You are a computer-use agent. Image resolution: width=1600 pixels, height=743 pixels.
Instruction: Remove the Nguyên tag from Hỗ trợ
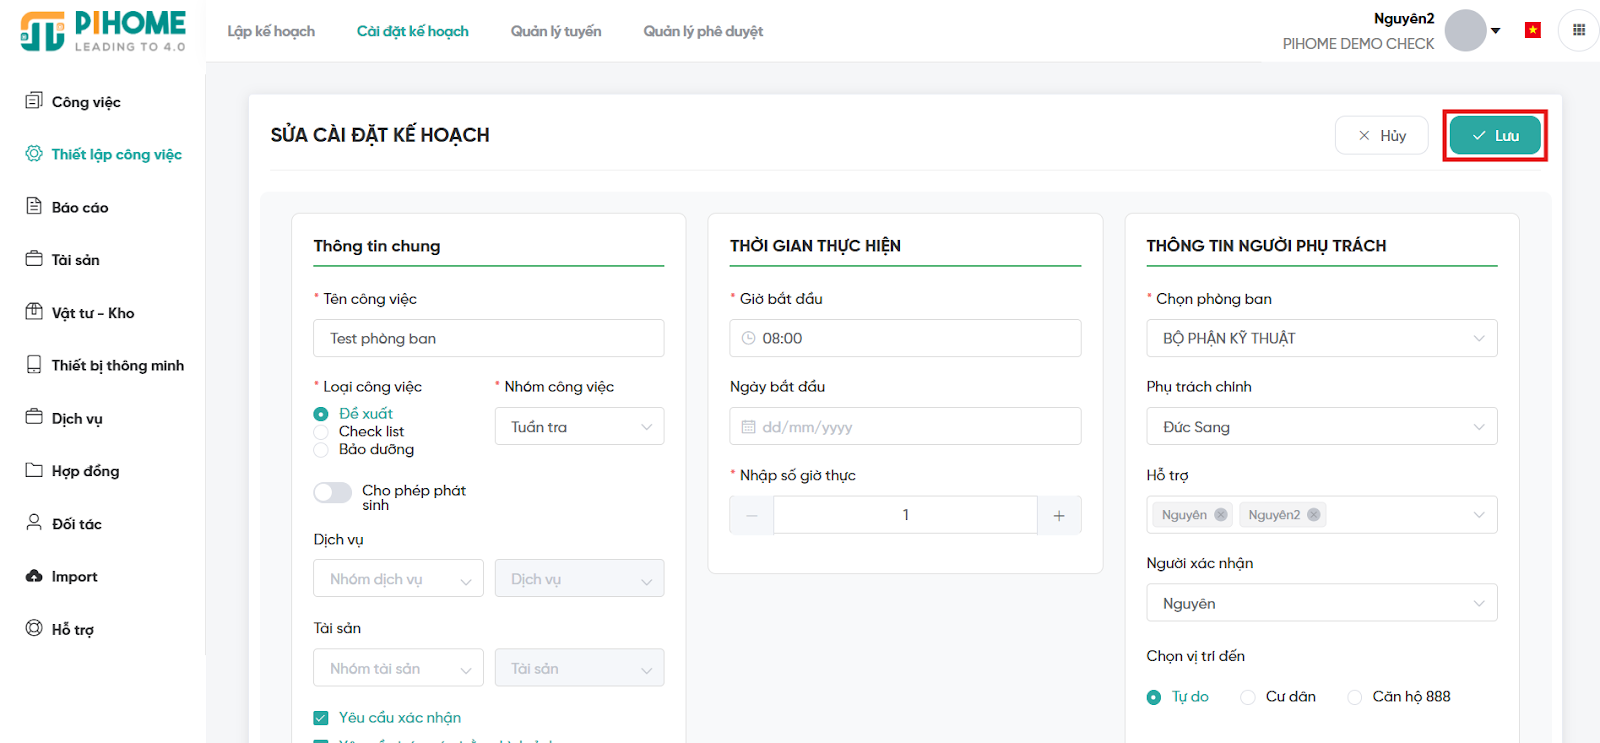pos(1221,515)
